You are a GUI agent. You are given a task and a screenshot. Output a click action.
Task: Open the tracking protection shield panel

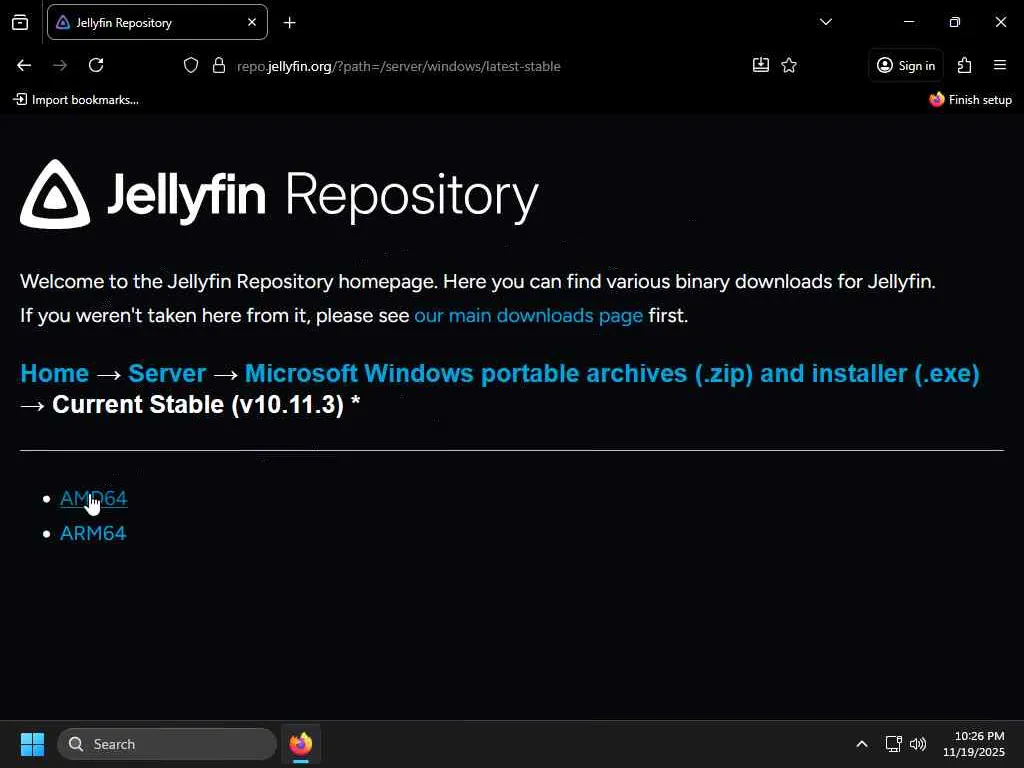pyautogui.click(x=191, y=65)
